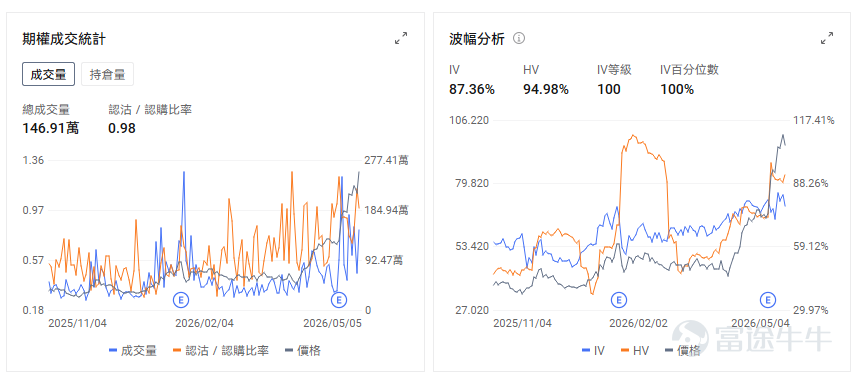852x375 pixels.
Task: Toggle the HV legend series
Action: coord(635,351)
